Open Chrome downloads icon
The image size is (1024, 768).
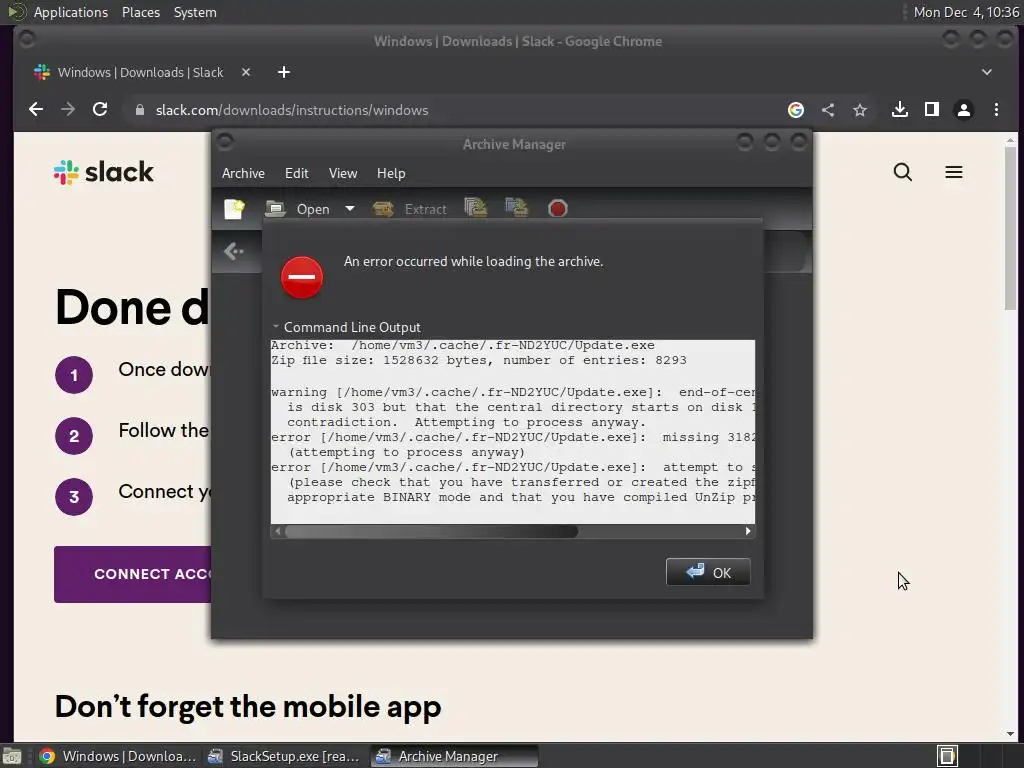[x=900, y=110]
